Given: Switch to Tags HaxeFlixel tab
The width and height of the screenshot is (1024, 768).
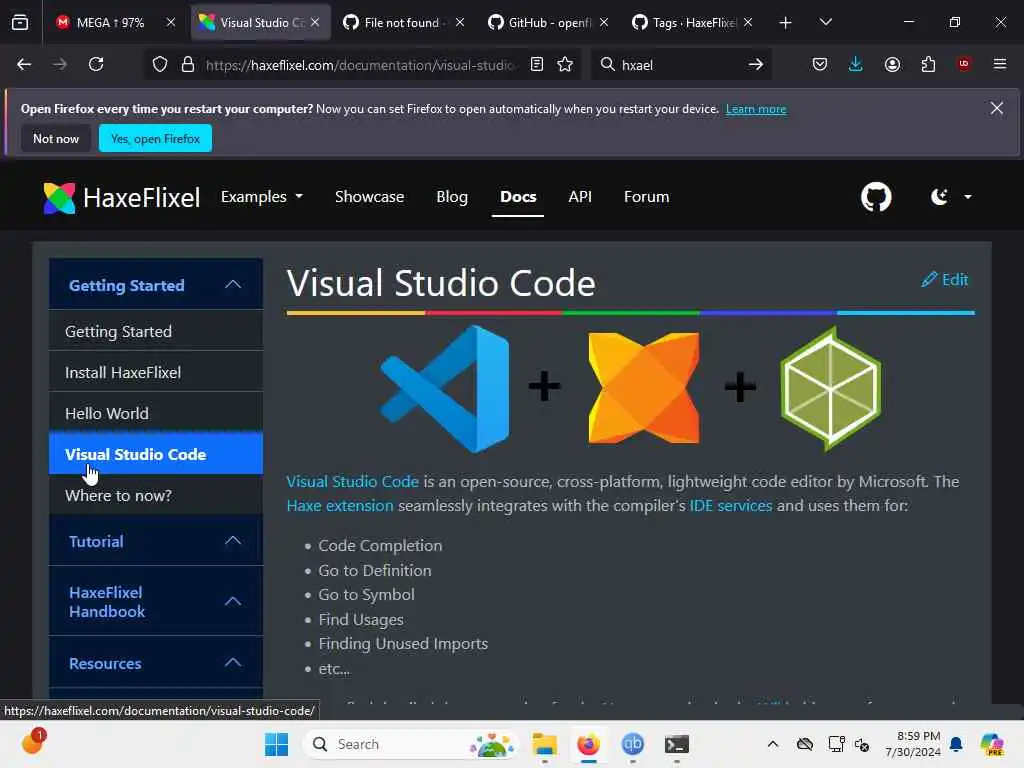Looking at the screenshot, I should tap(691, 23).
